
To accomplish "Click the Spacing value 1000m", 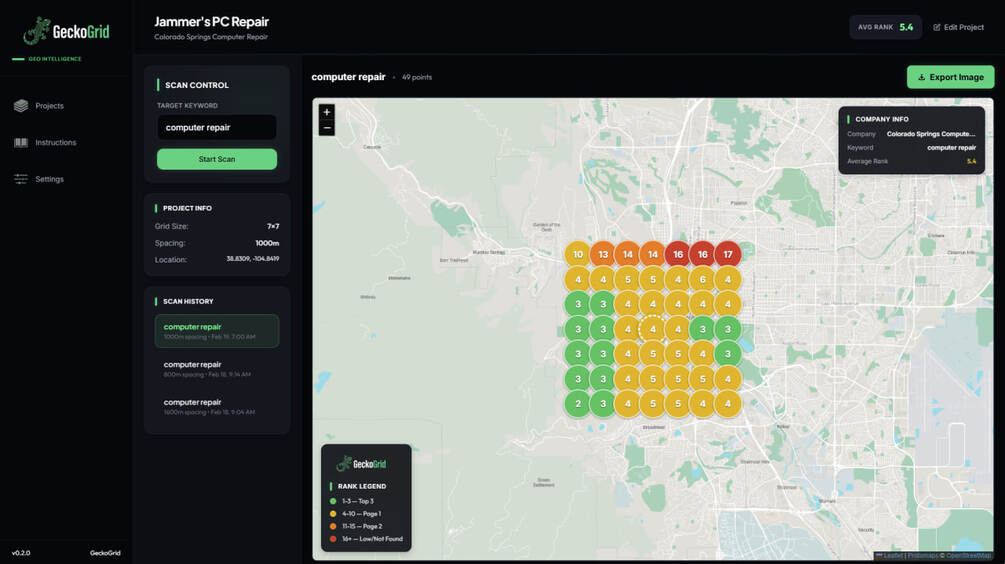I will [267, 243].
